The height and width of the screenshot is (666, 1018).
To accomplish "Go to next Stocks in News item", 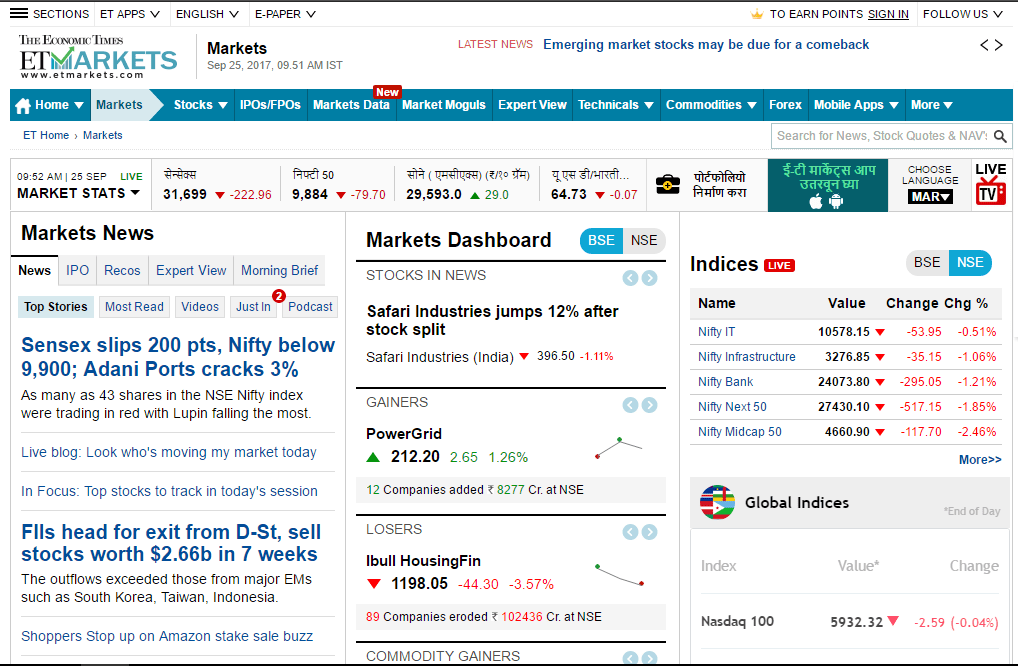I will [649, 278].
